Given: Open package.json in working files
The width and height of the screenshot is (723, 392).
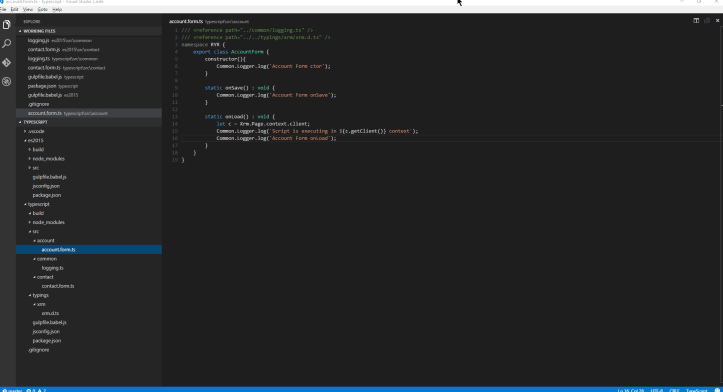Looking at the screenshot, I should point(89,86).
